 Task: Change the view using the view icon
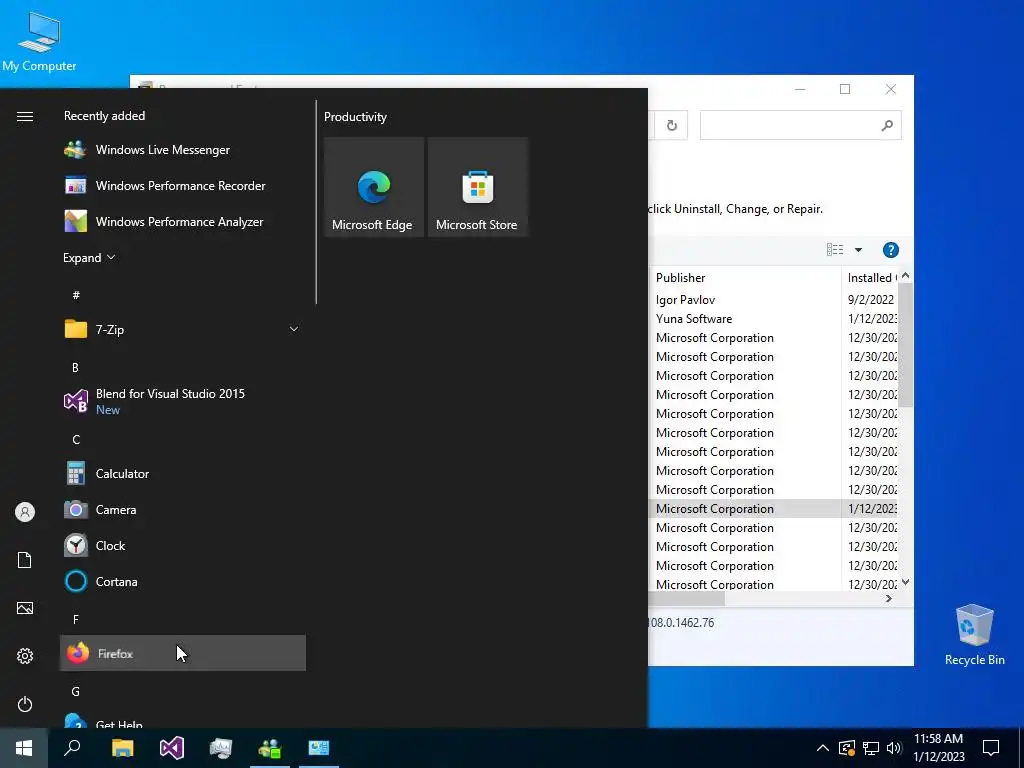(x=835, y=249)
